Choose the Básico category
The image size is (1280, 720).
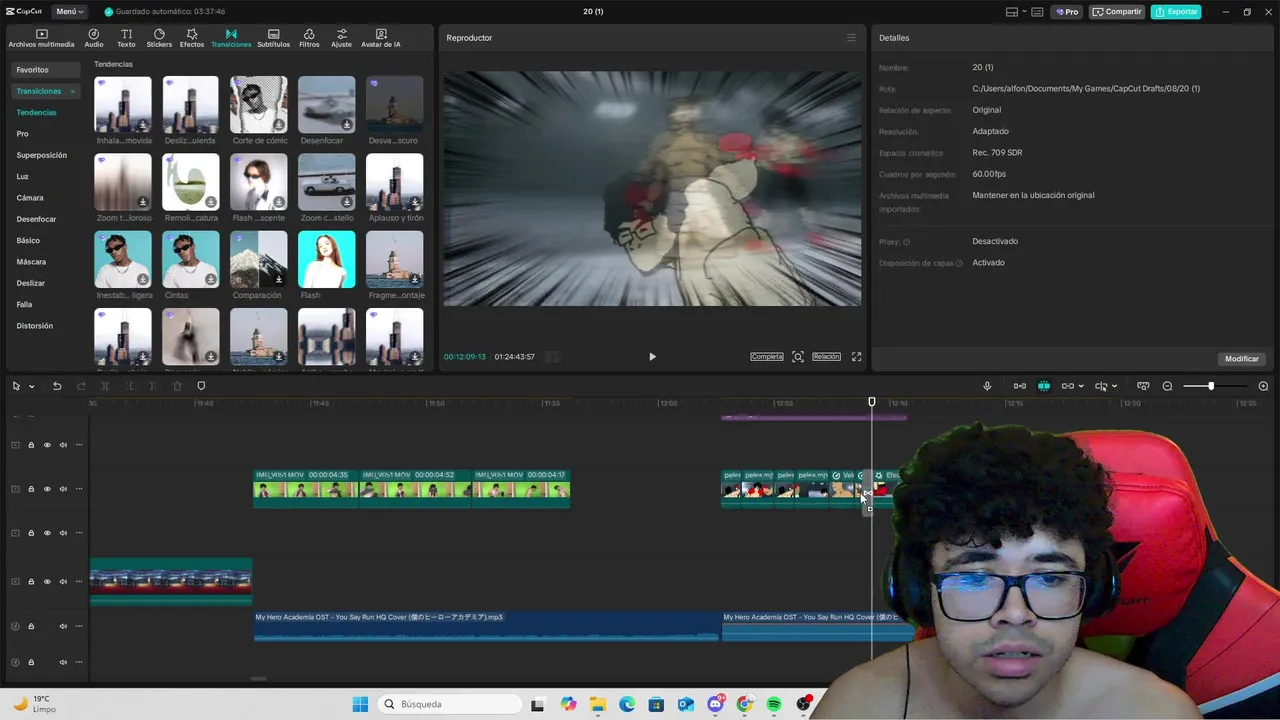tap(28, 240)
